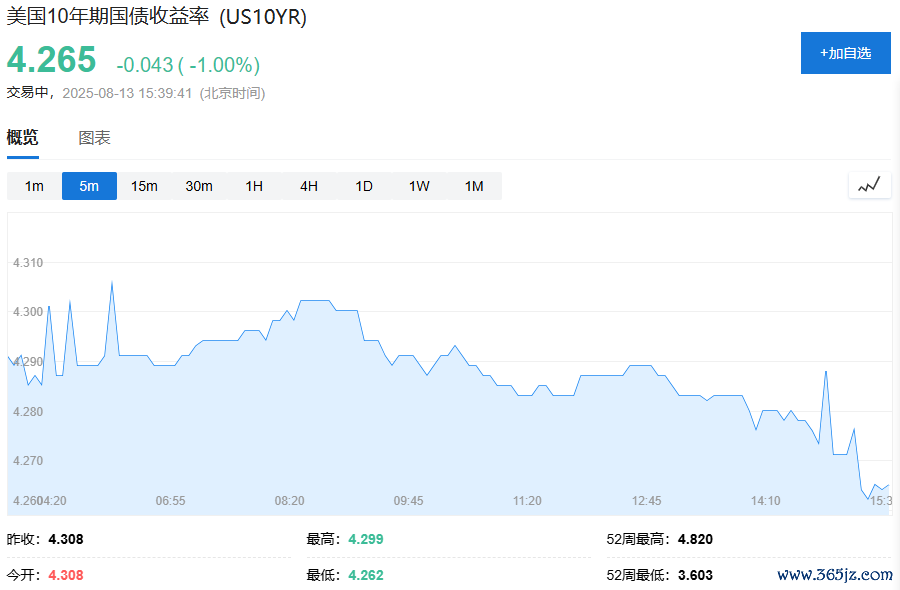This screenshot has width=900, height=590.
Task: Click the US10YR title heading
Action: point(157,18)
